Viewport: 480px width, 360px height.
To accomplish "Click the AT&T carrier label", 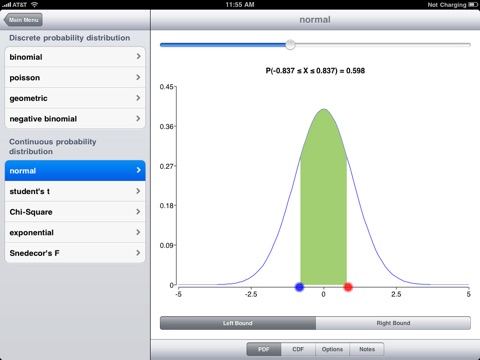I will (x=20, y=5).
